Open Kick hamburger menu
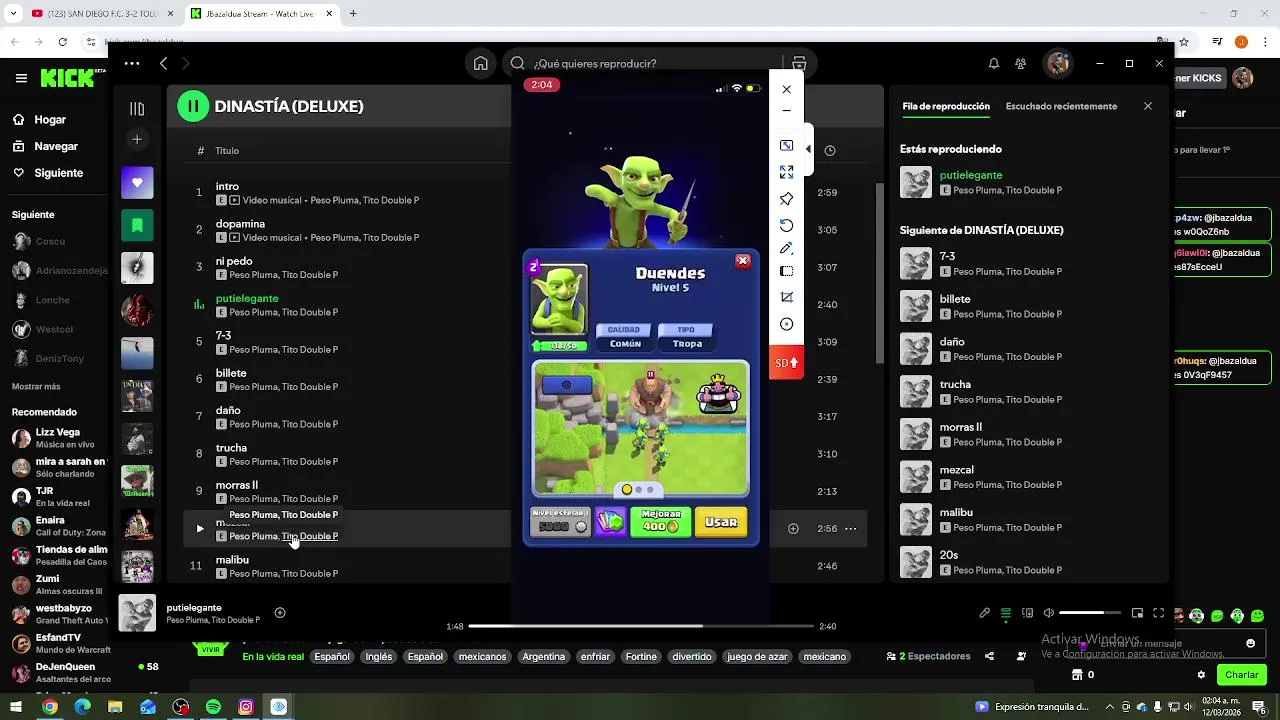1280x720 pixels. pos(21,78)
